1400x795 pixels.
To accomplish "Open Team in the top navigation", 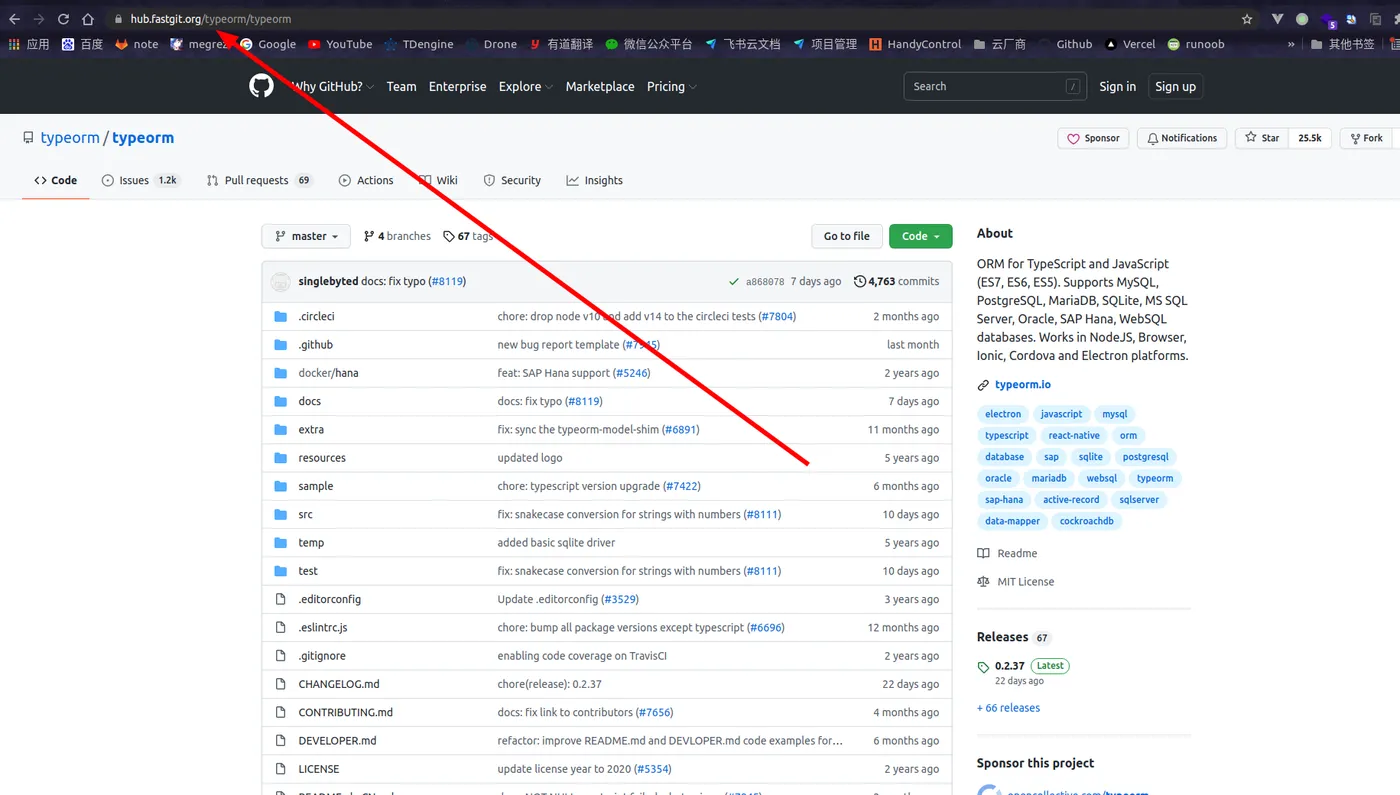I will coord(401,87).
